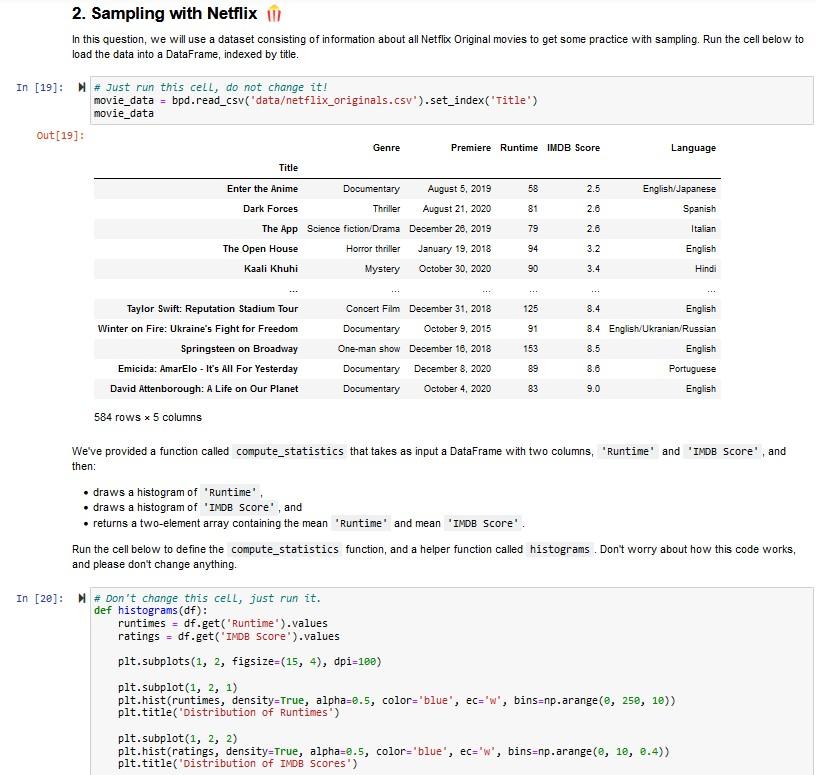The image size is (816, 775).
Task: Click the Enter the Anime row
Action: pos(407,188)
